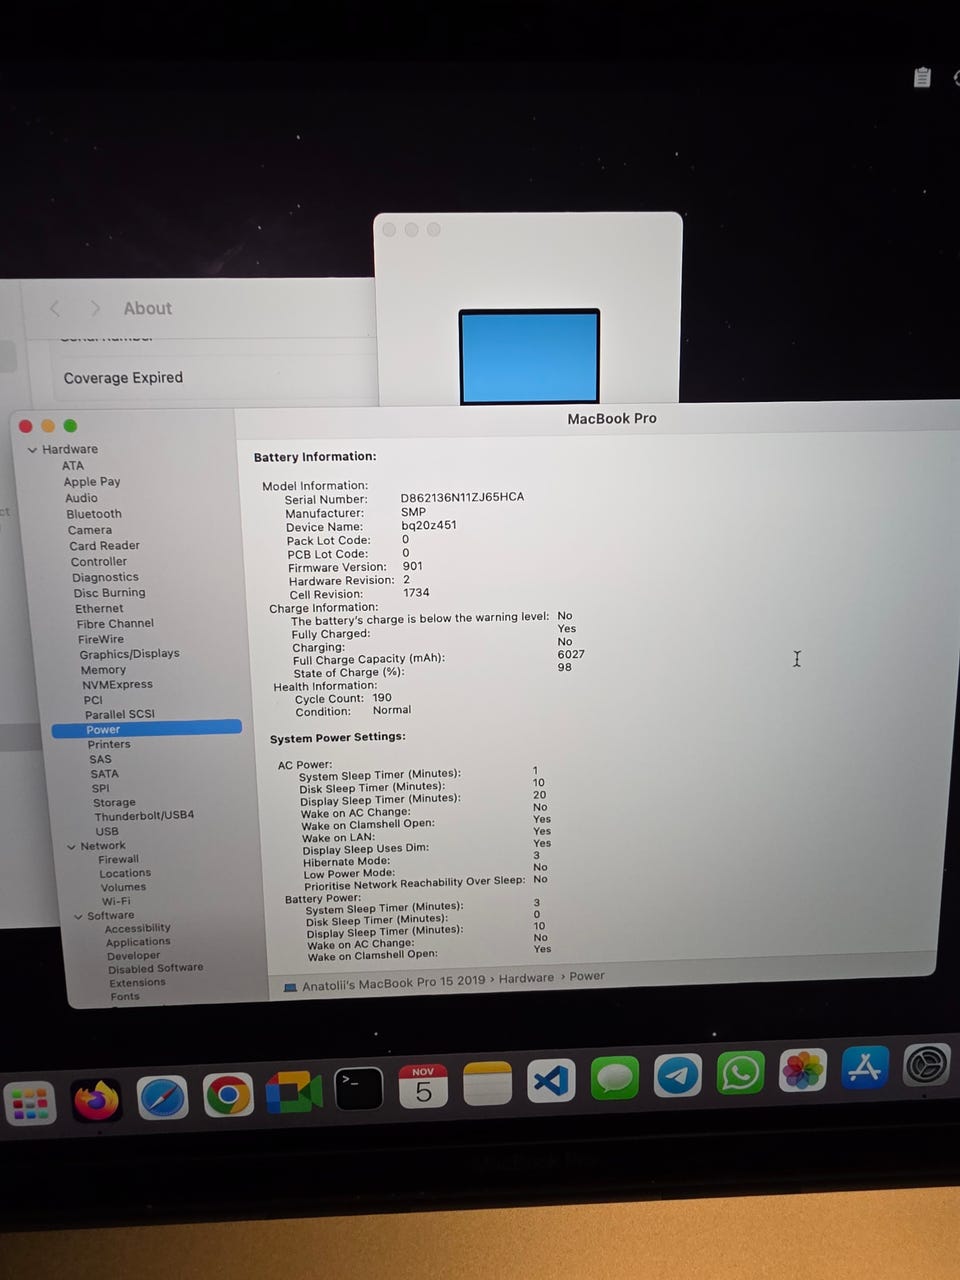Open System Settings from the Dock

[x=927, y=1065]
